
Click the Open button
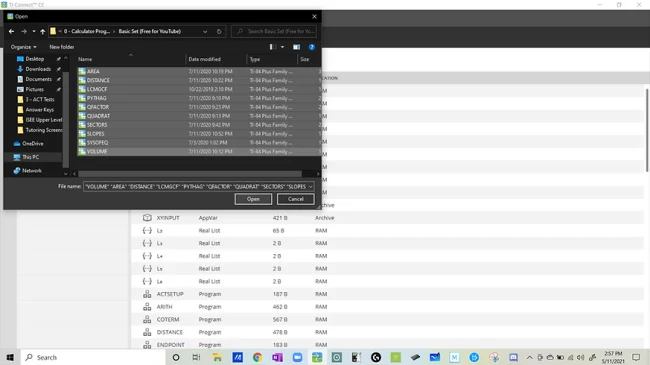pos(253,199)
